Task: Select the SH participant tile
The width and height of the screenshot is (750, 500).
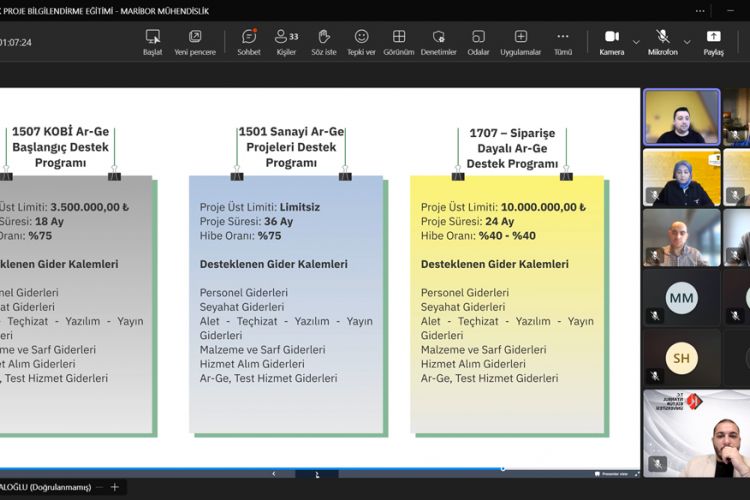Action: 681,357
